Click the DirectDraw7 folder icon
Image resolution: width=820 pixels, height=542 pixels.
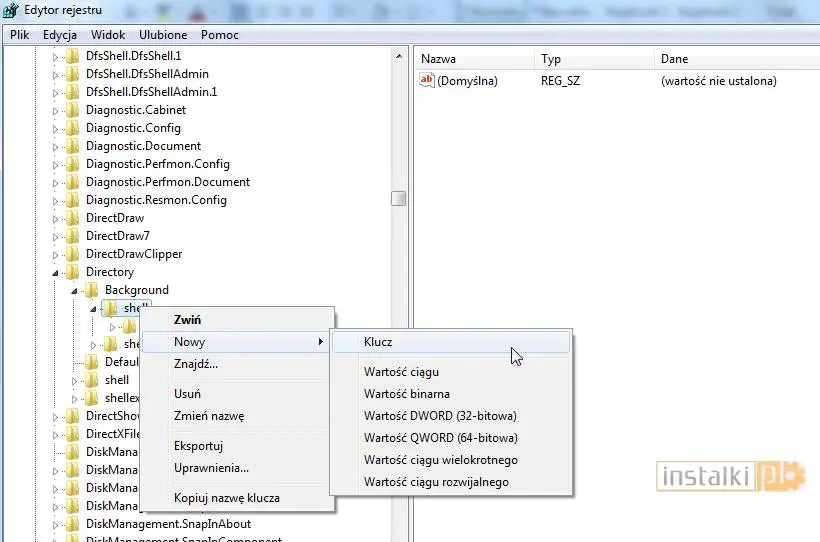click(72, 236)
